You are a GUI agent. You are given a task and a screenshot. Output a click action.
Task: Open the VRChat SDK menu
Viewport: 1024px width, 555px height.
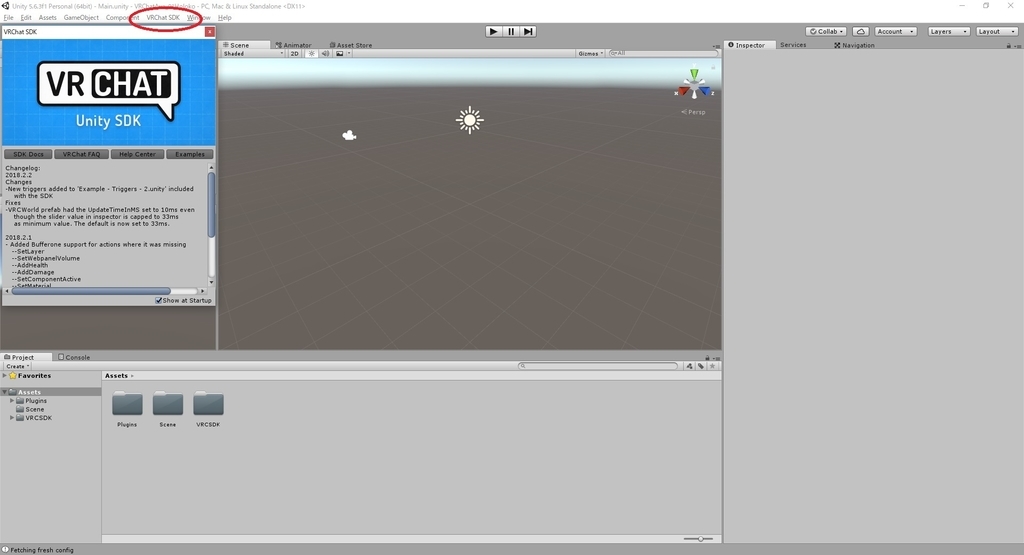(163, 18)
